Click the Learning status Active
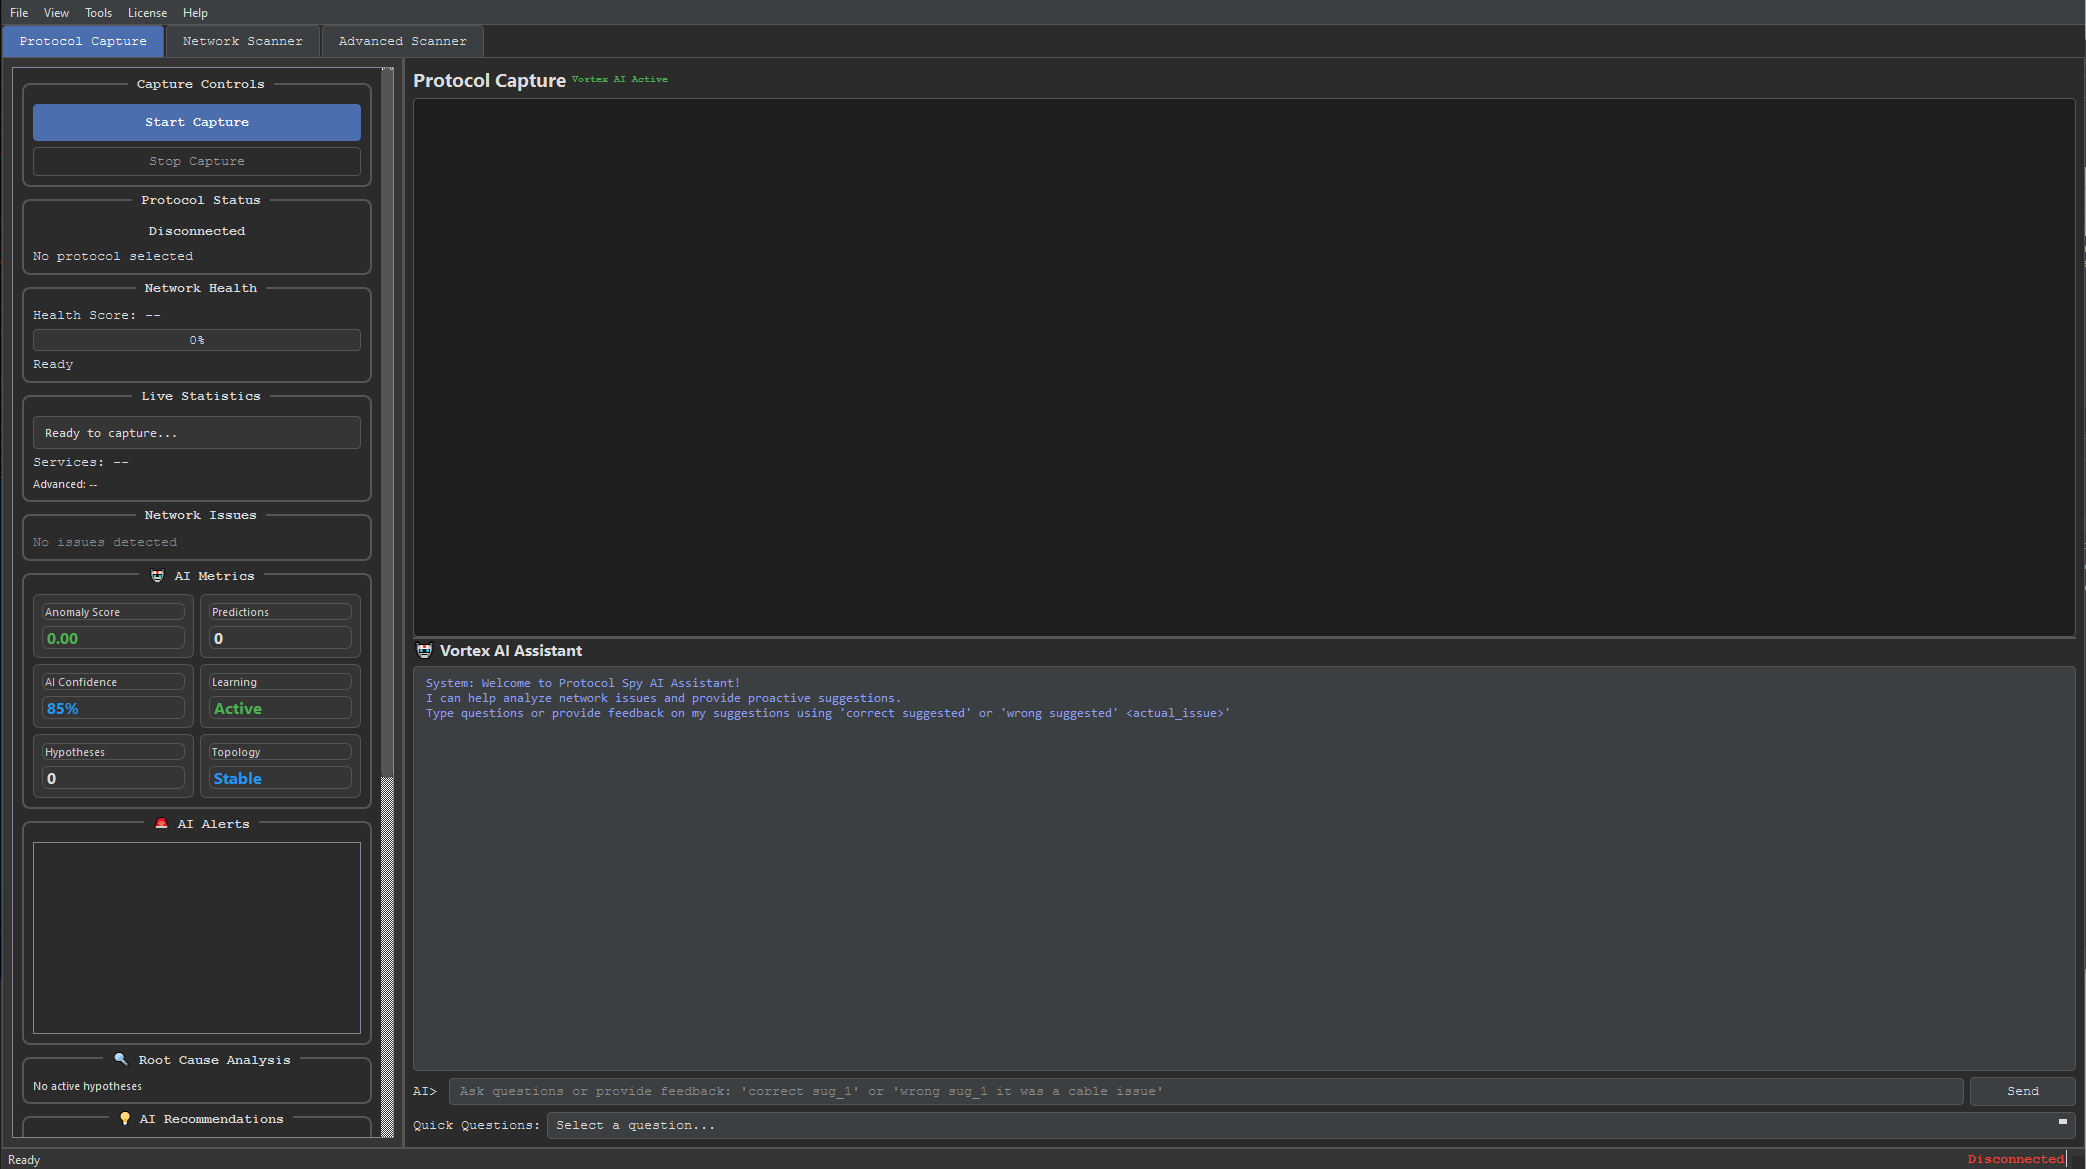This screenshot has width=2086, height=1169. pos(280,708)
